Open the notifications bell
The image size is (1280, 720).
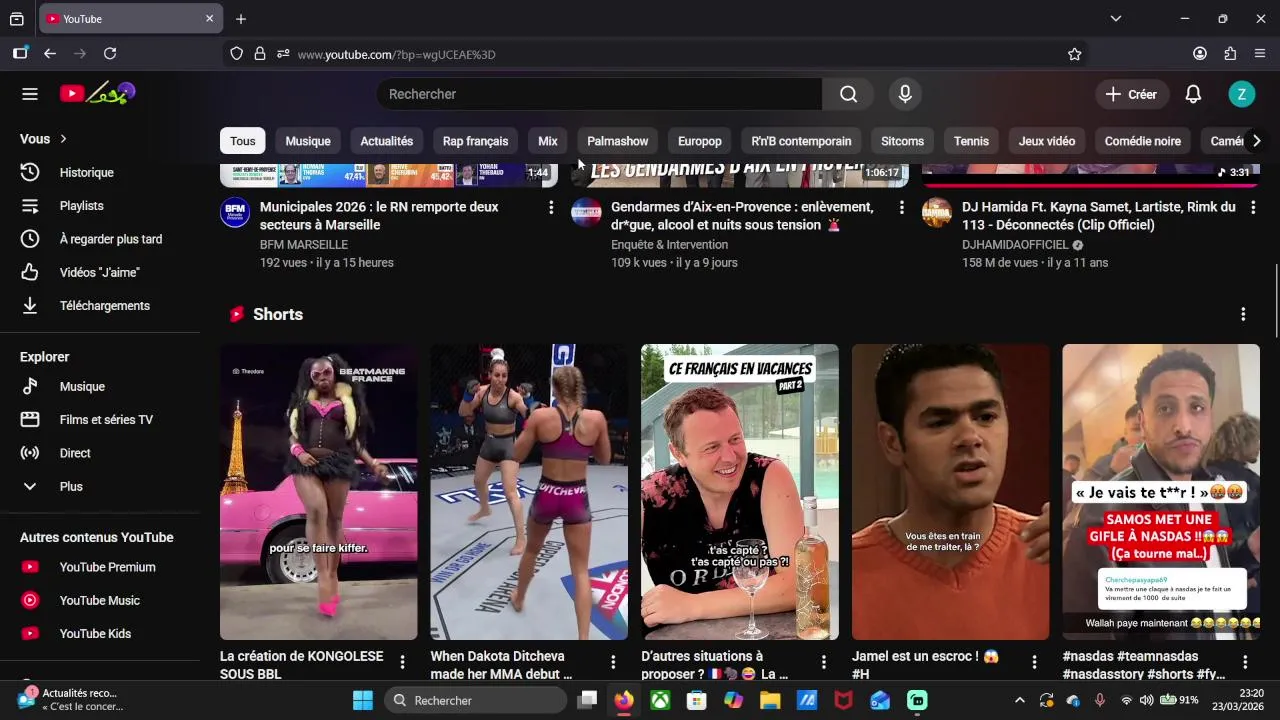[1193, 94]
